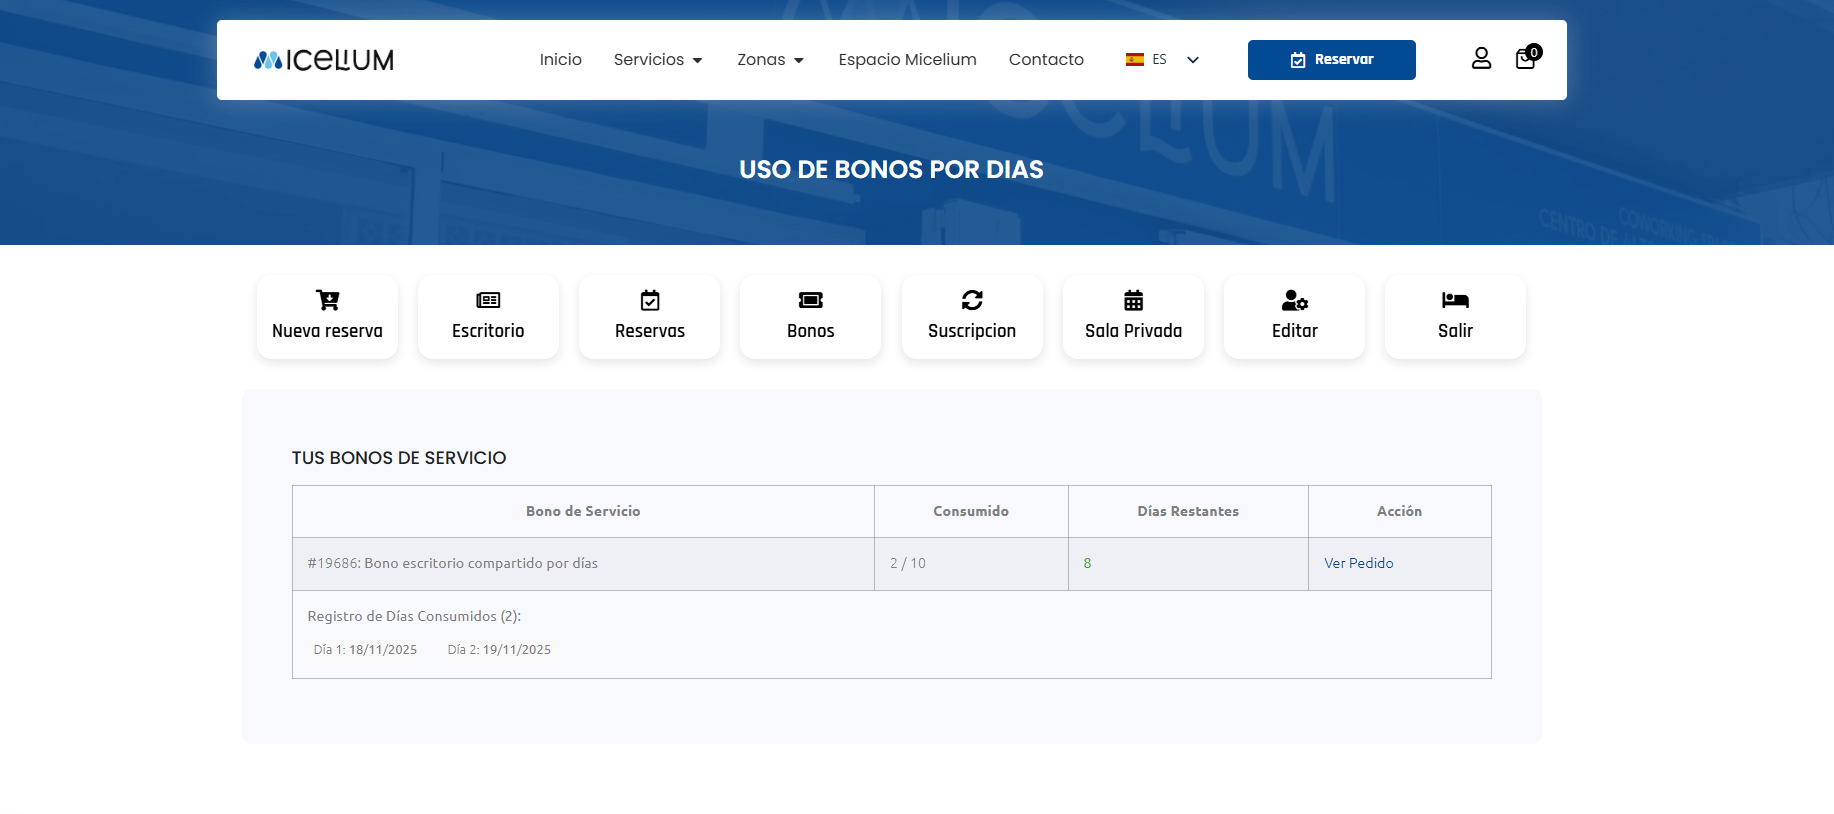
Task: Expand the Zonas dropdown menu
Action: (x=770, y=60)
